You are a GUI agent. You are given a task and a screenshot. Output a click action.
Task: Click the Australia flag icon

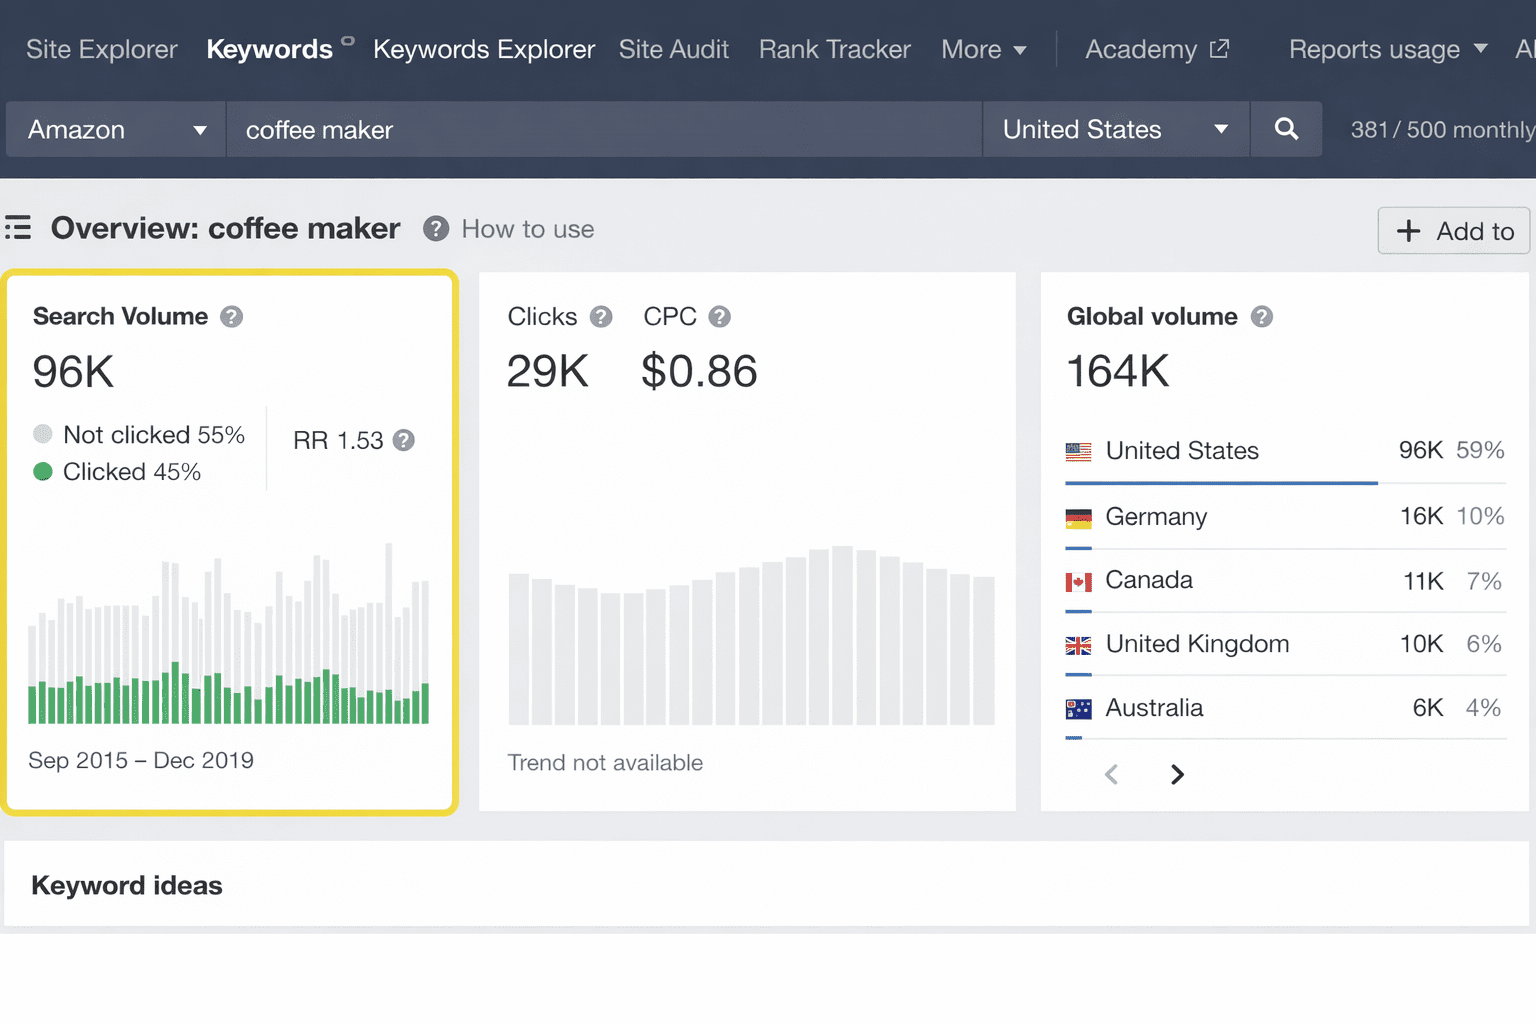[1078, 709]
